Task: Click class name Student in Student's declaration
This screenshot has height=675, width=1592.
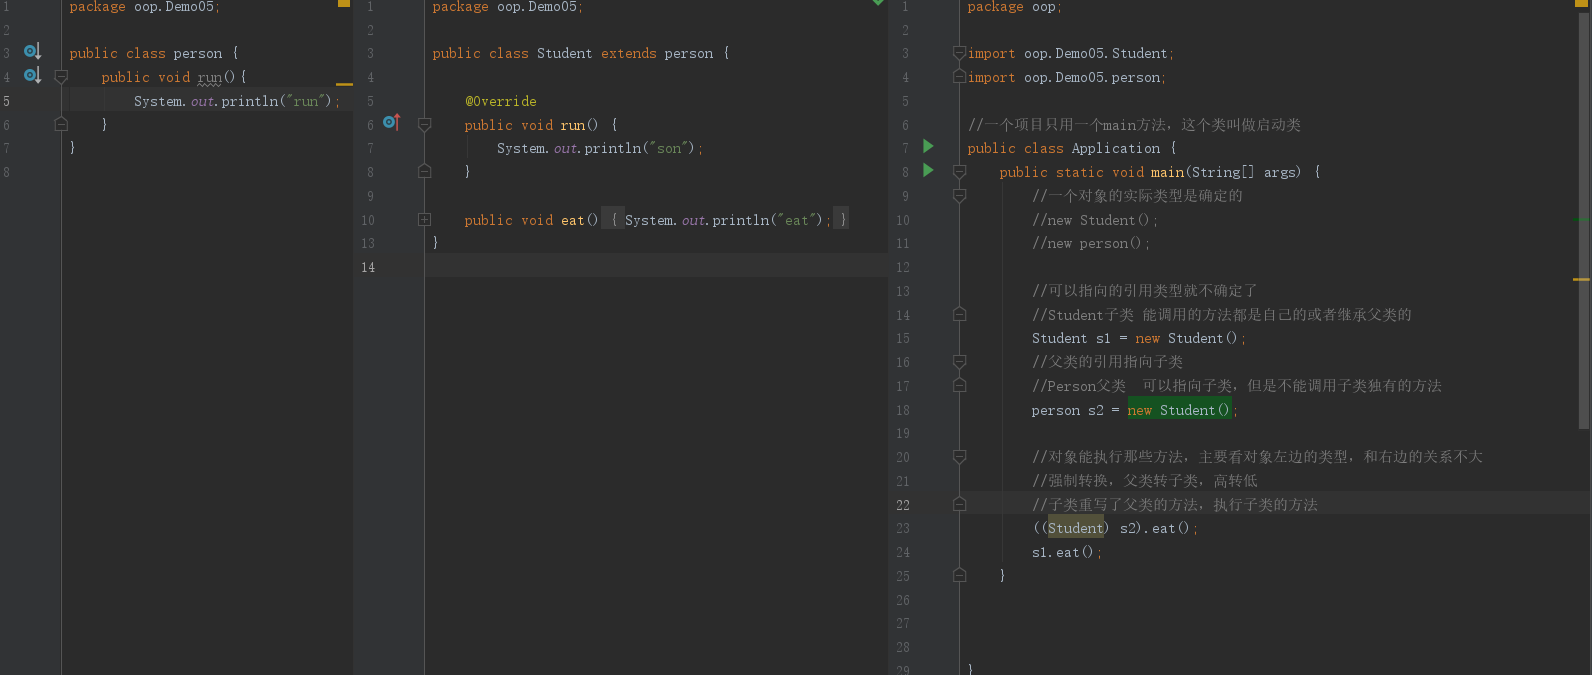Action: point(565,53)
